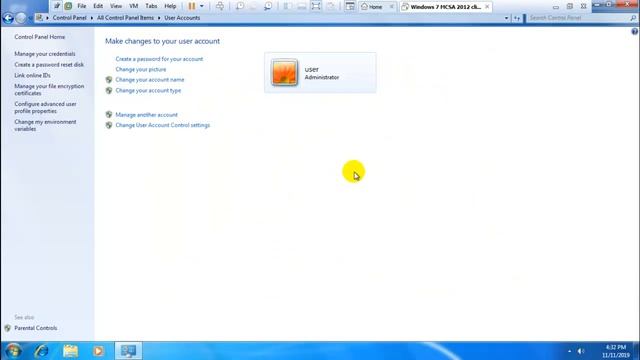The width and height of the screenshot is (640, 360).
Task: Click the enter full screen toolbar icon
Action: 316,6
